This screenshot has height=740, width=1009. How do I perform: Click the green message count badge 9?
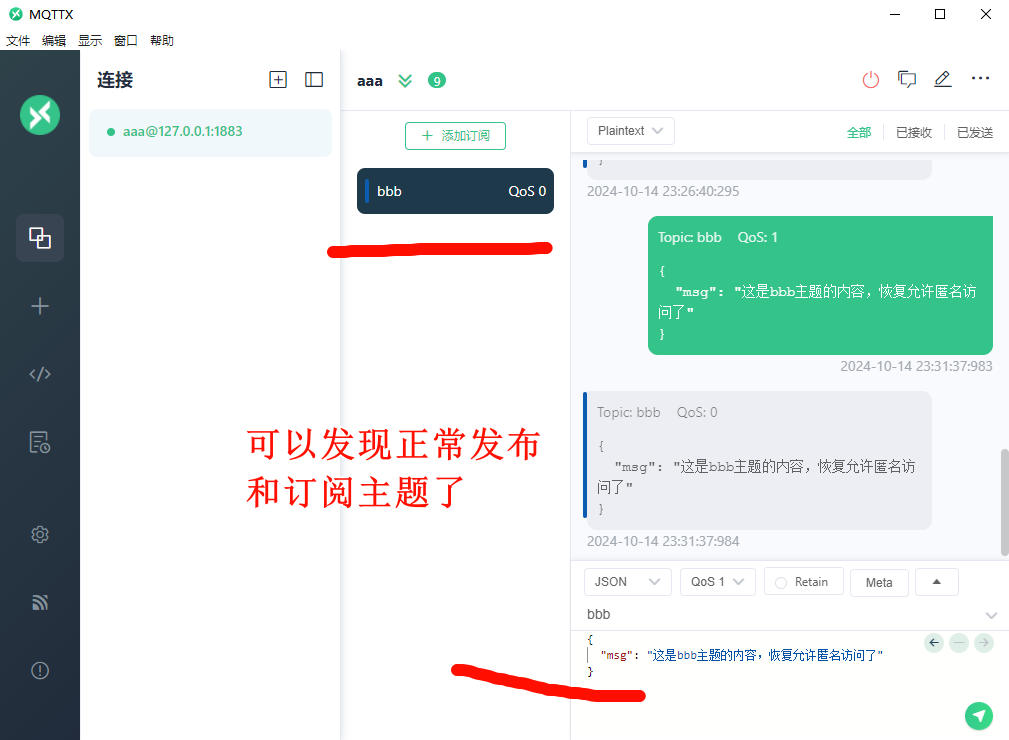click(x=437, y=80)
